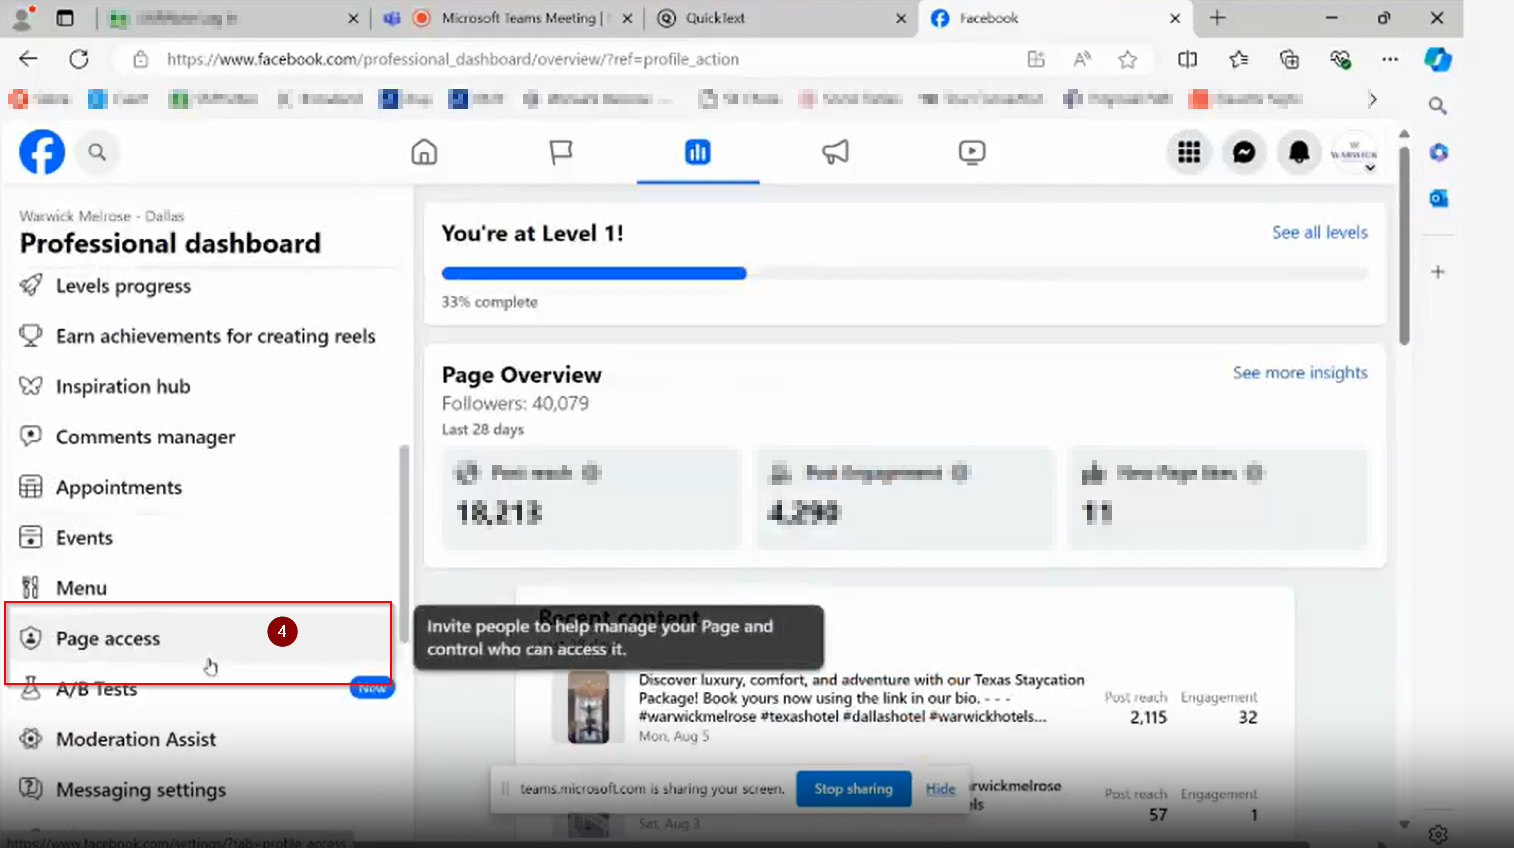Select Page access in the sidebar
Image resolution: width=1514 pixels, height=848 pixels.
tap(108, 639)
